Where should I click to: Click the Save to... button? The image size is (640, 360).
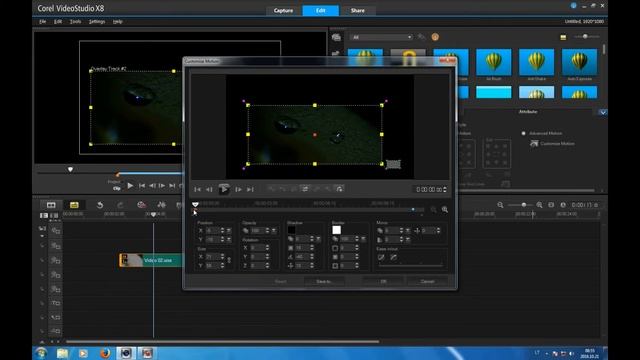(x=324, y=281)
